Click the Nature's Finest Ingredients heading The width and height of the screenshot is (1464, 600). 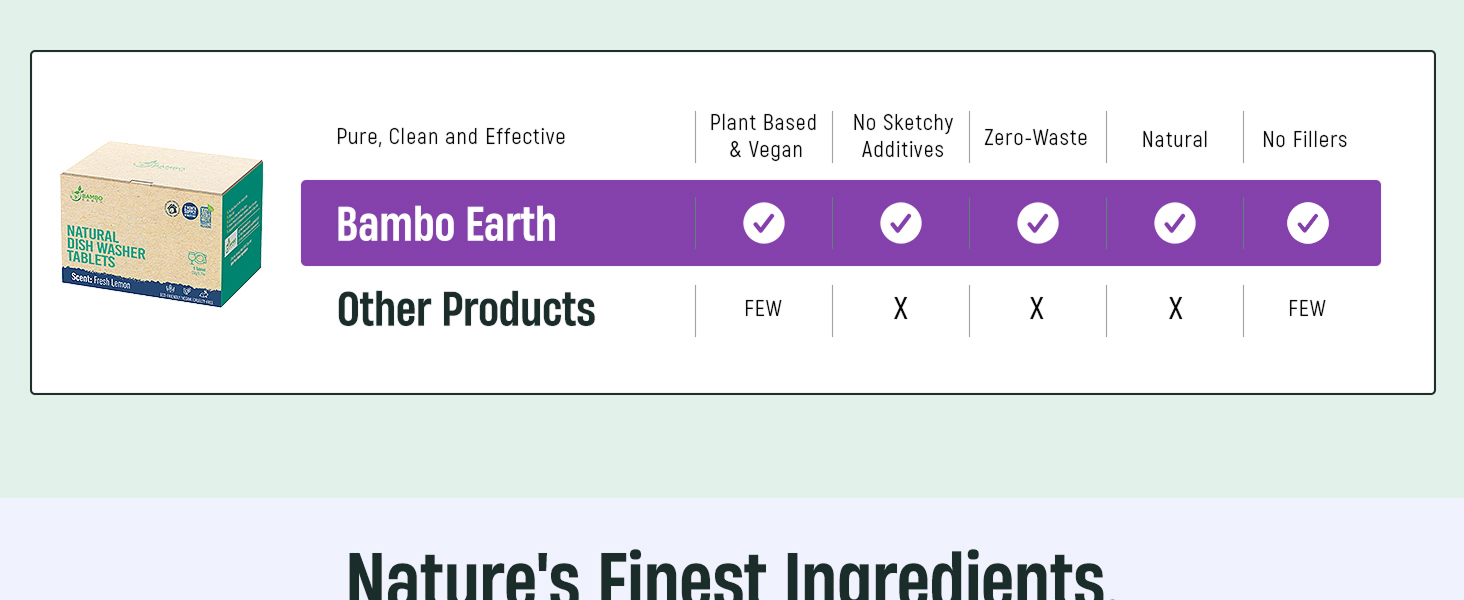point(731,575)
